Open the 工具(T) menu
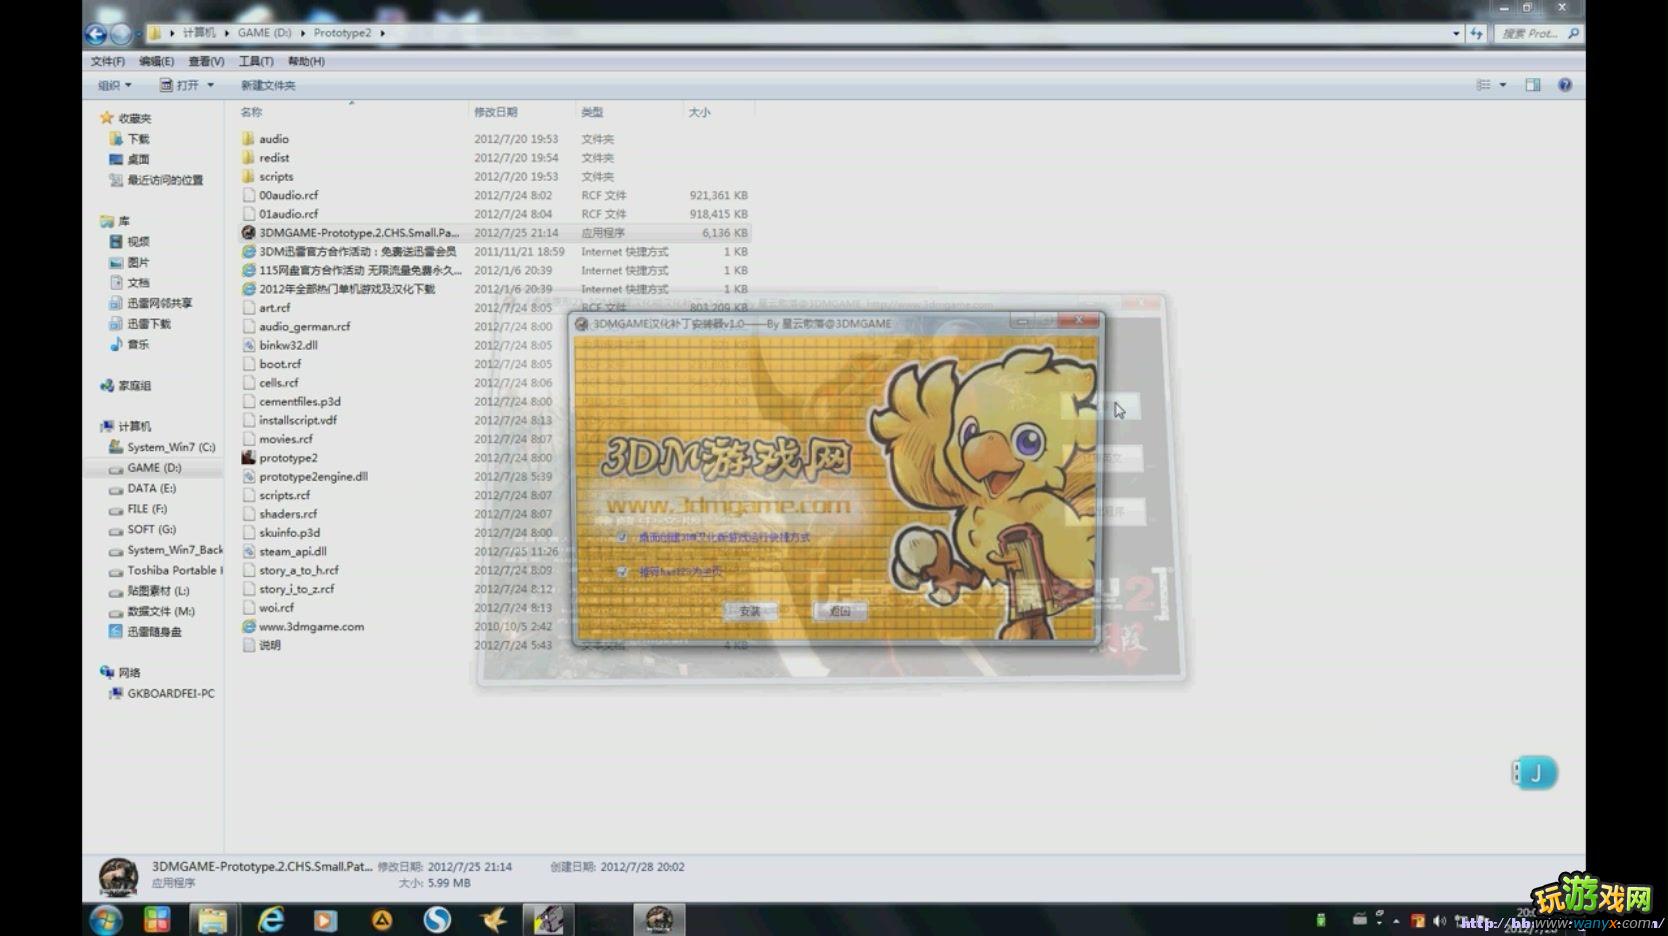Screen dimensions: 1668x936 pos(256,62)
